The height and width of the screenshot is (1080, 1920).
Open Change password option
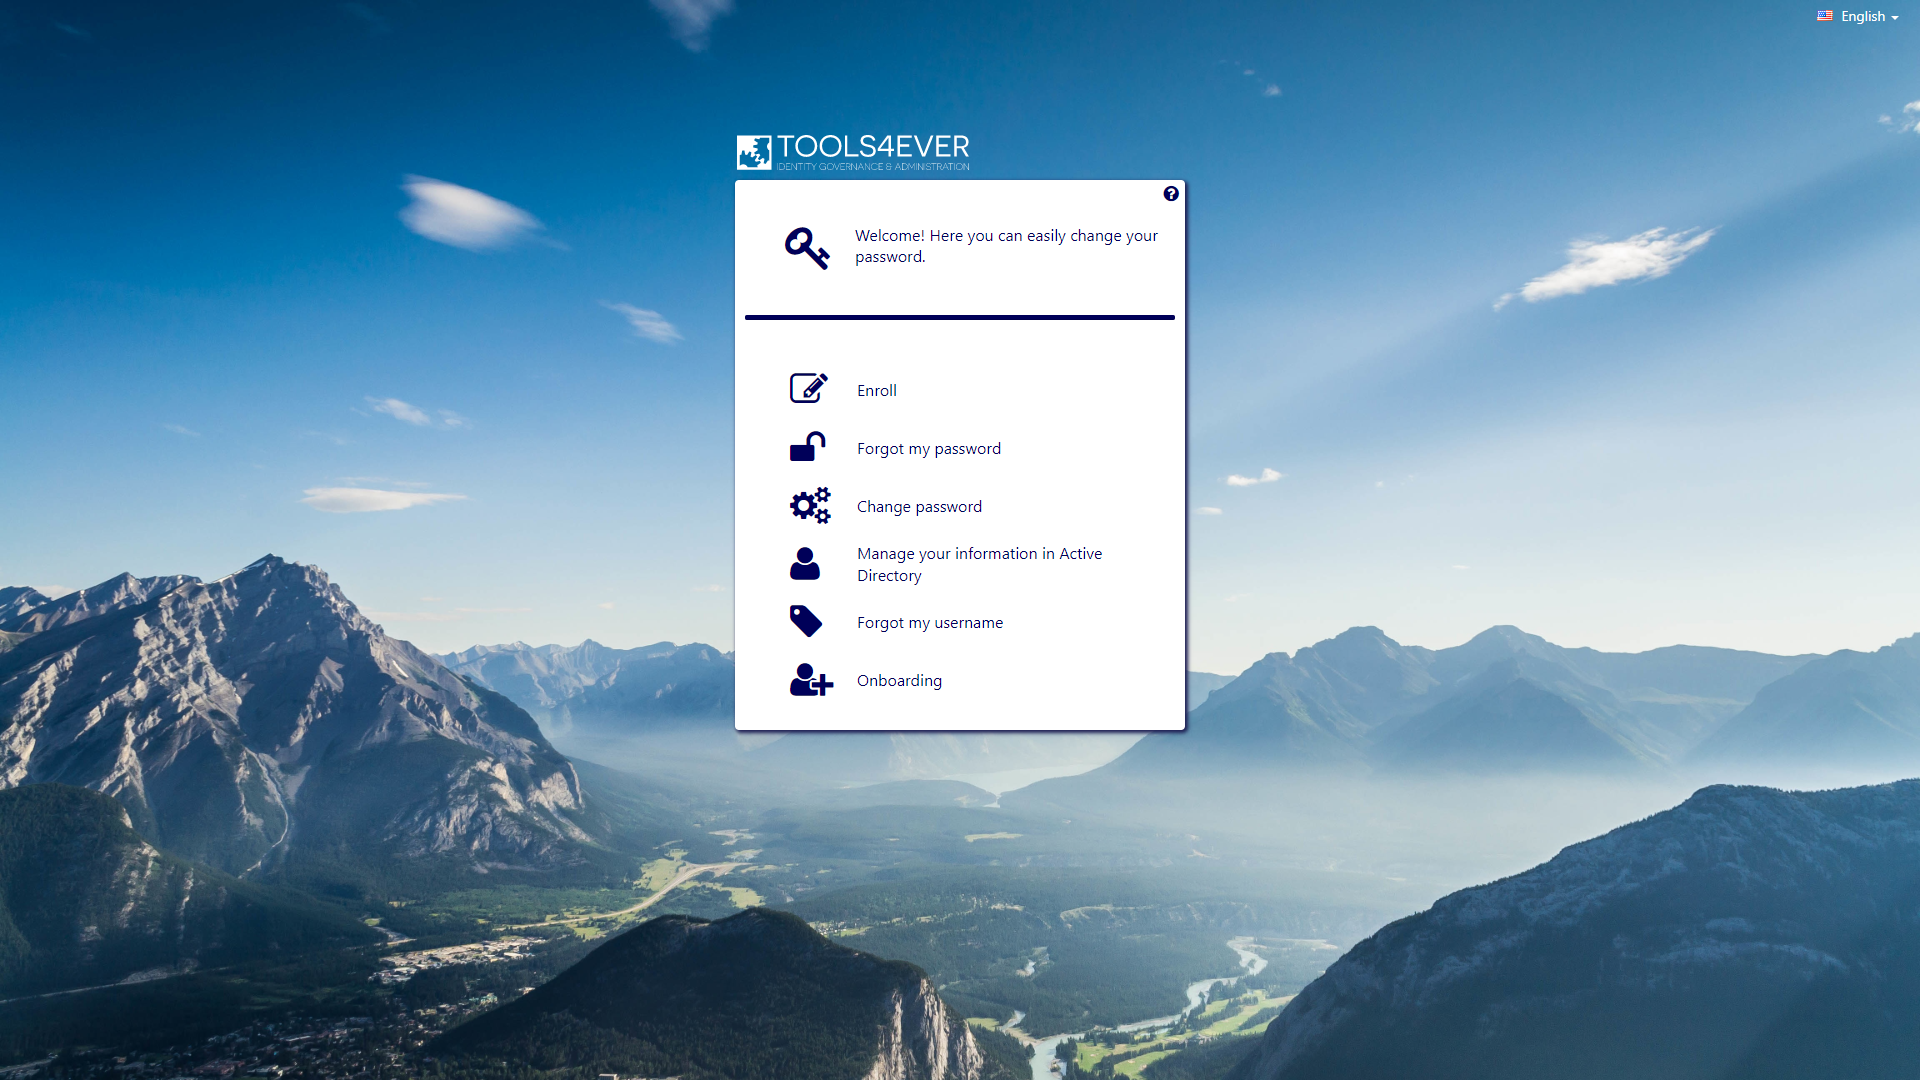(919, 507)
